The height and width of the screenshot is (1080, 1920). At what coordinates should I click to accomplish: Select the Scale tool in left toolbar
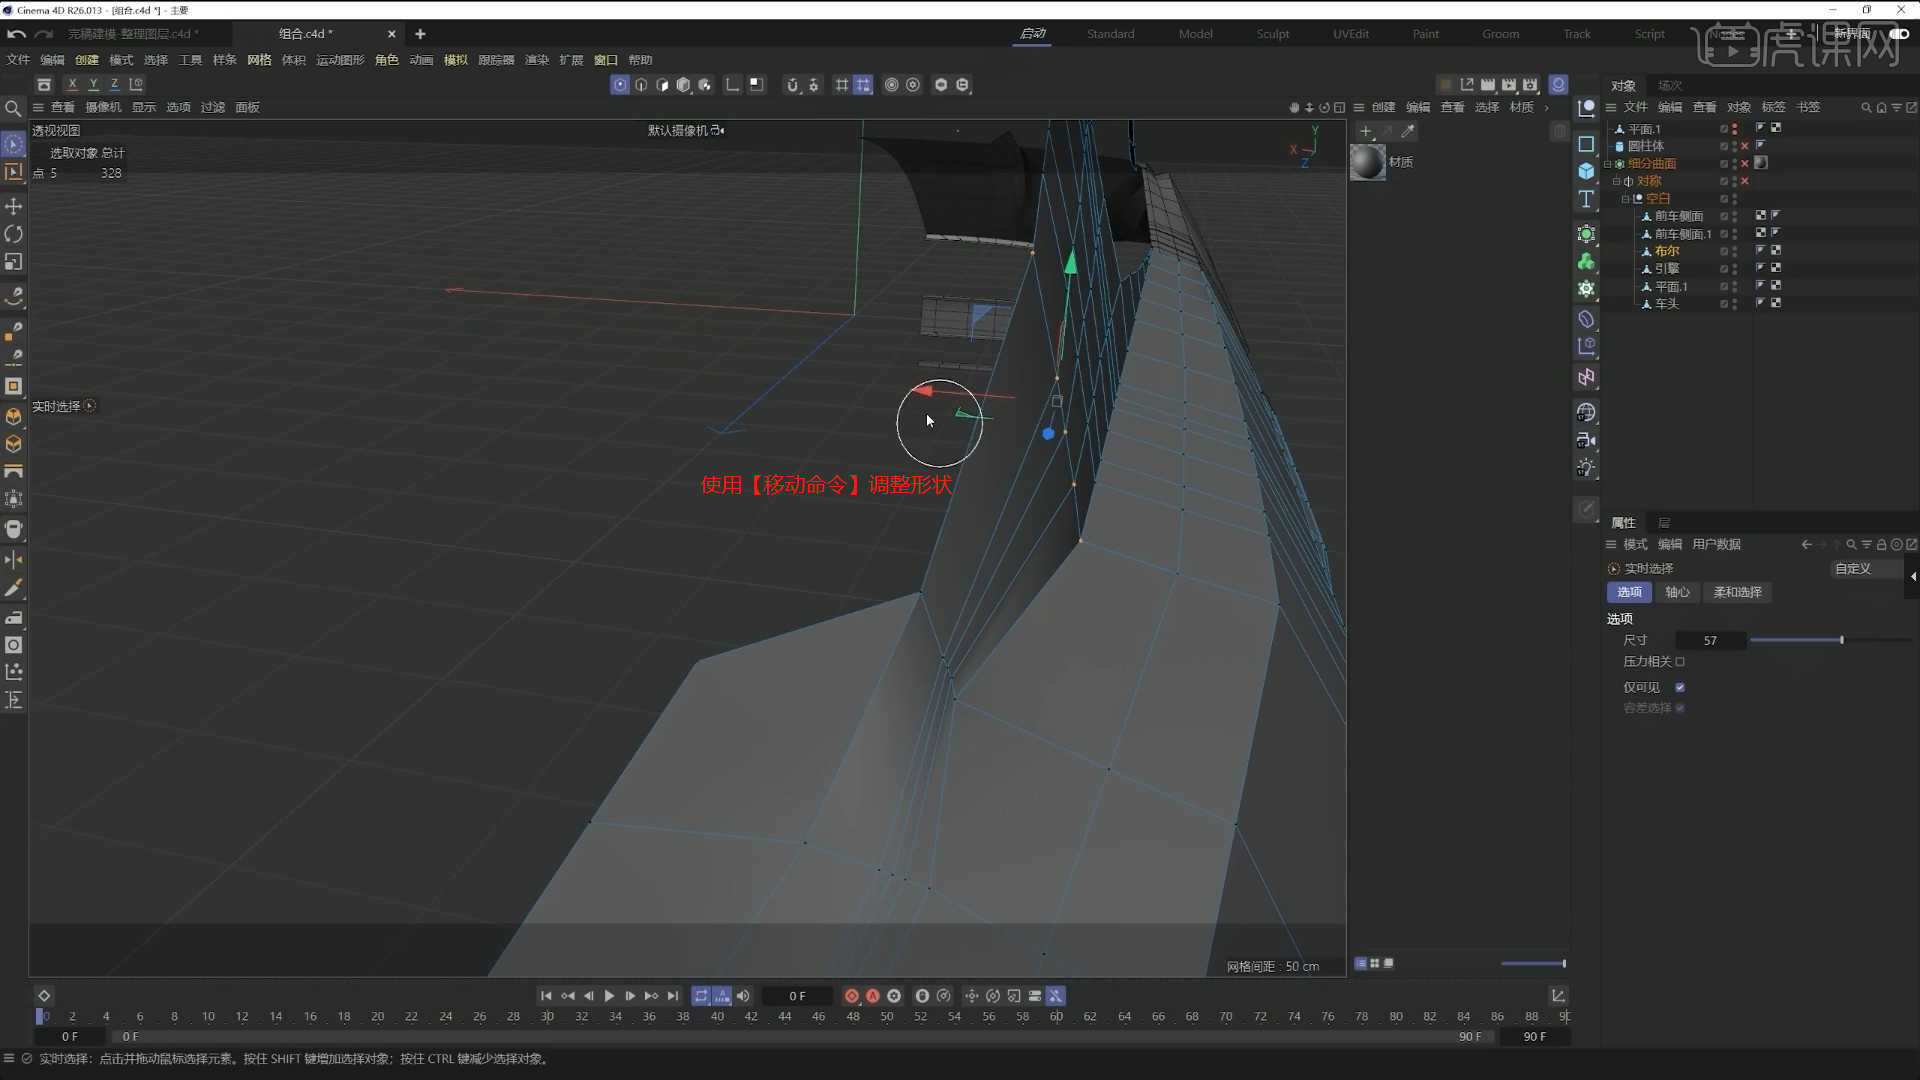14,262
